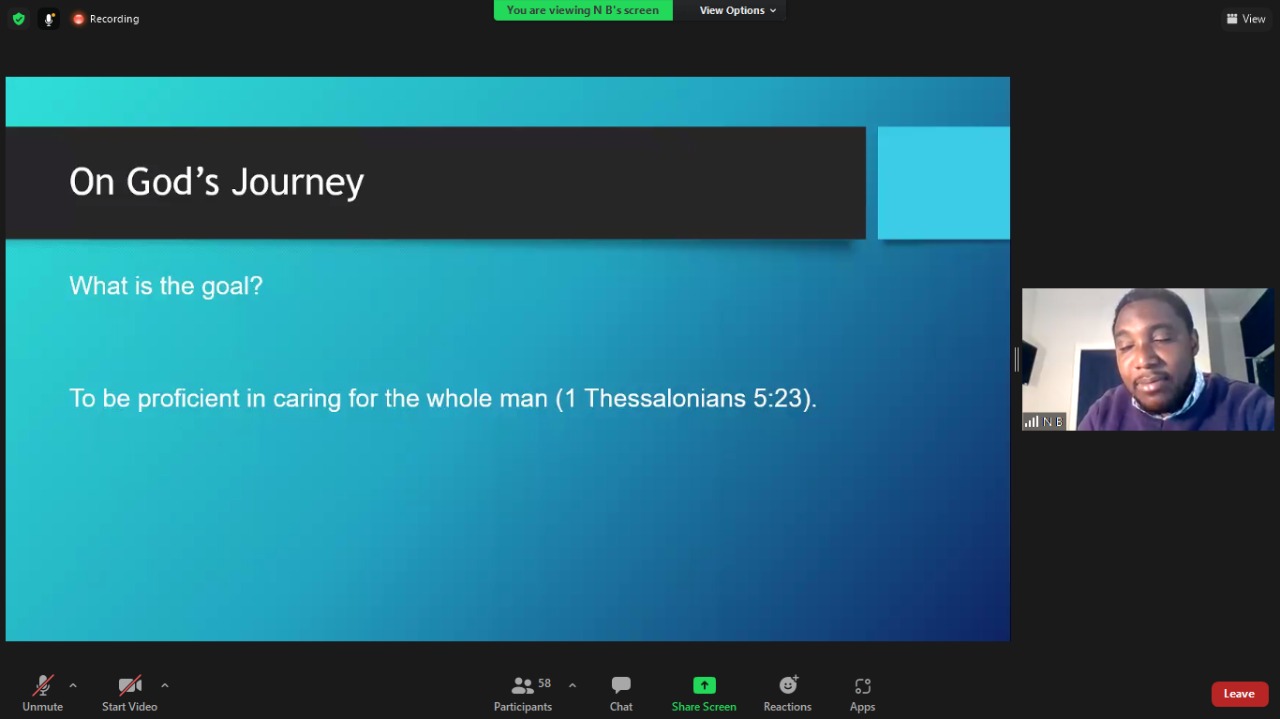Viewport: 1280px width, 719px height.
Task: Expand video options arrow beside Start Video
Action: coord(165,686)
